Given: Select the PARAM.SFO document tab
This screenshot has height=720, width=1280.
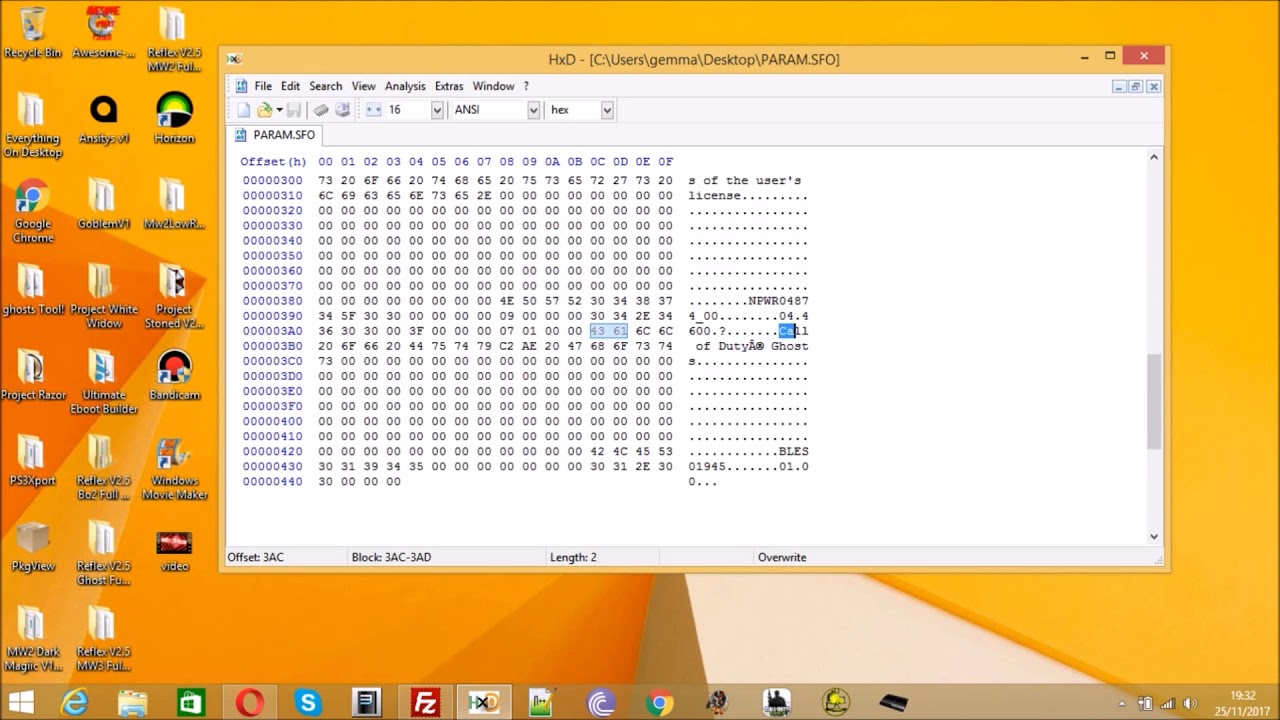Looking at the screenshot, I should [275, 135].
